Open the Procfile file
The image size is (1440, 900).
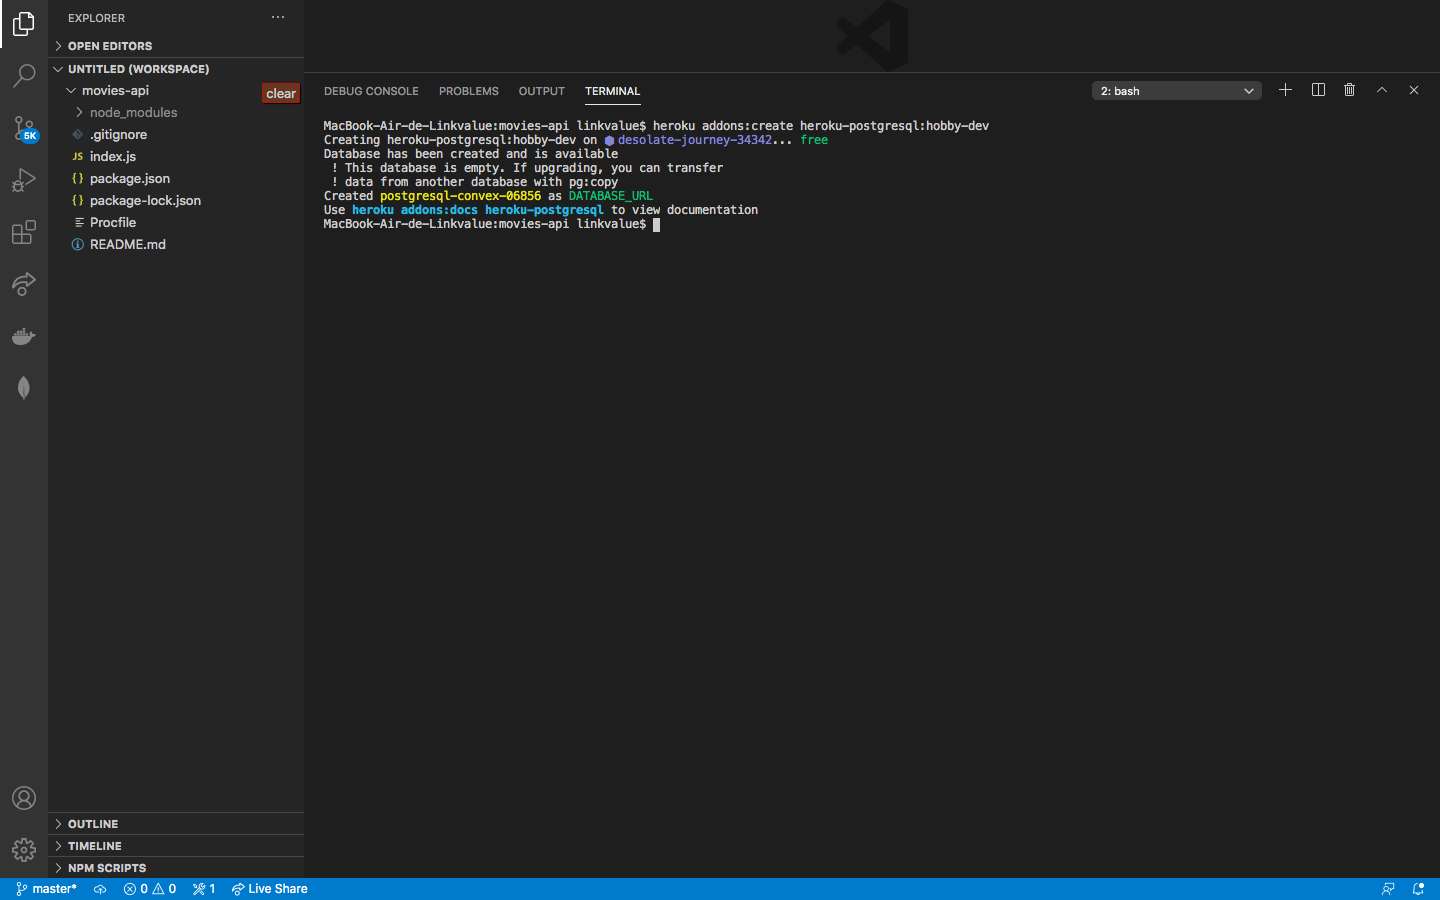pyautogui.click(x=176, y=222)
